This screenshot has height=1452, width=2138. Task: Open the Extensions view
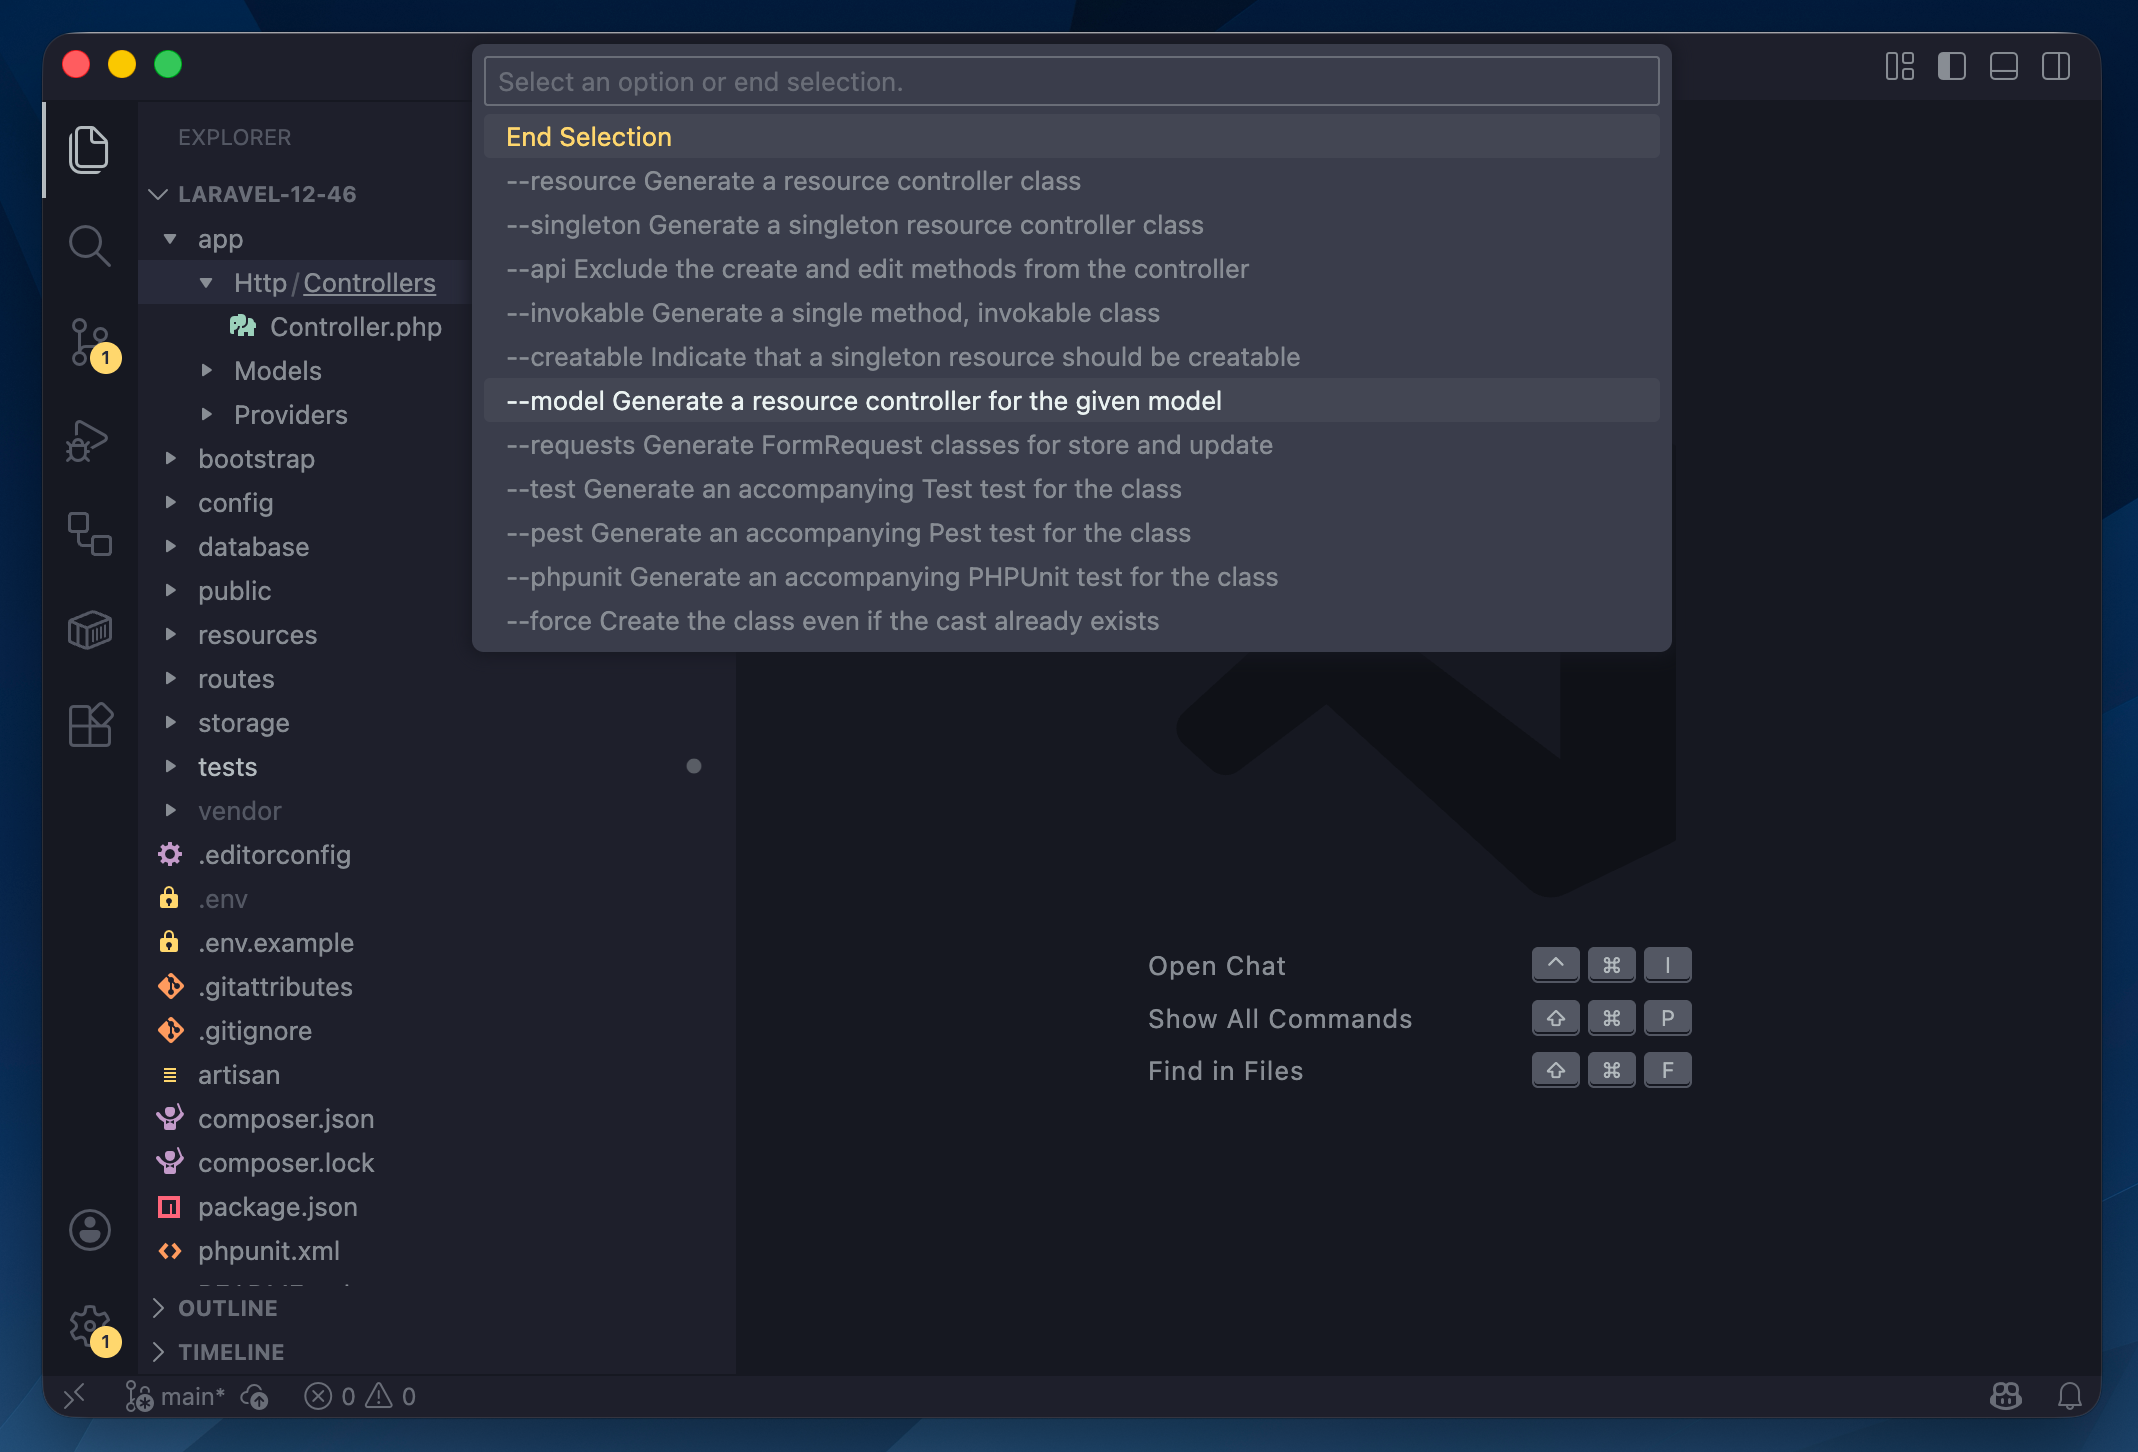pos(89,724)
